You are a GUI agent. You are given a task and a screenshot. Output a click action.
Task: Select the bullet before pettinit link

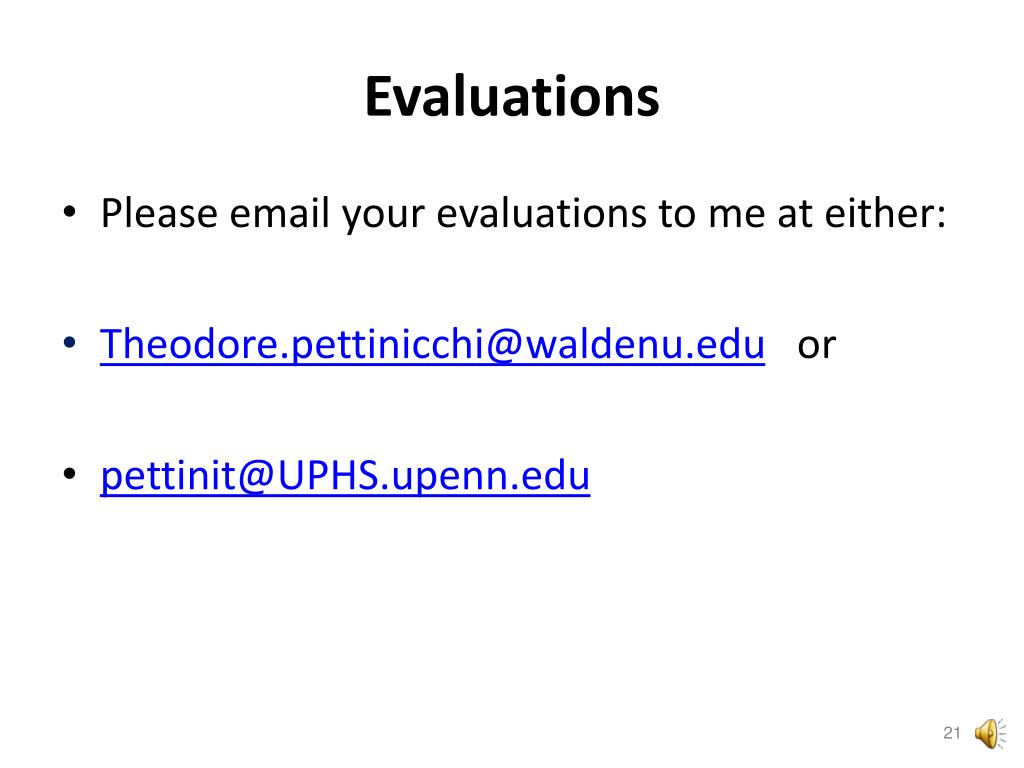[70, 473]
